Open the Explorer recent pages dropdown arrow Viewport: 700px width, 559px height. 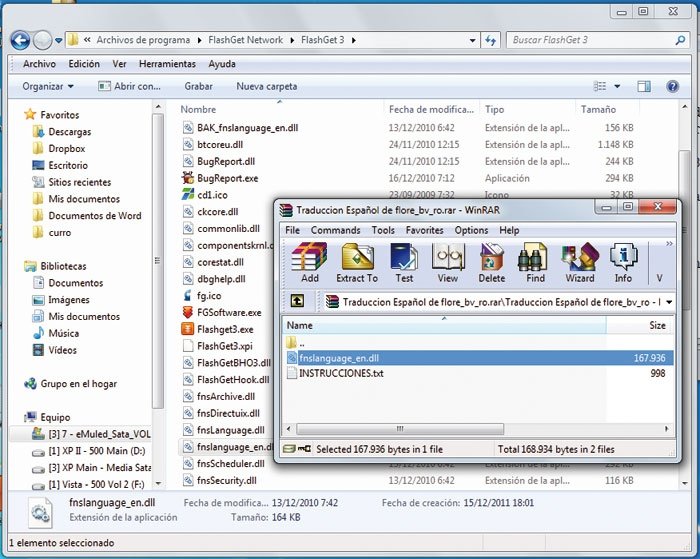click(x=58, y=41)
